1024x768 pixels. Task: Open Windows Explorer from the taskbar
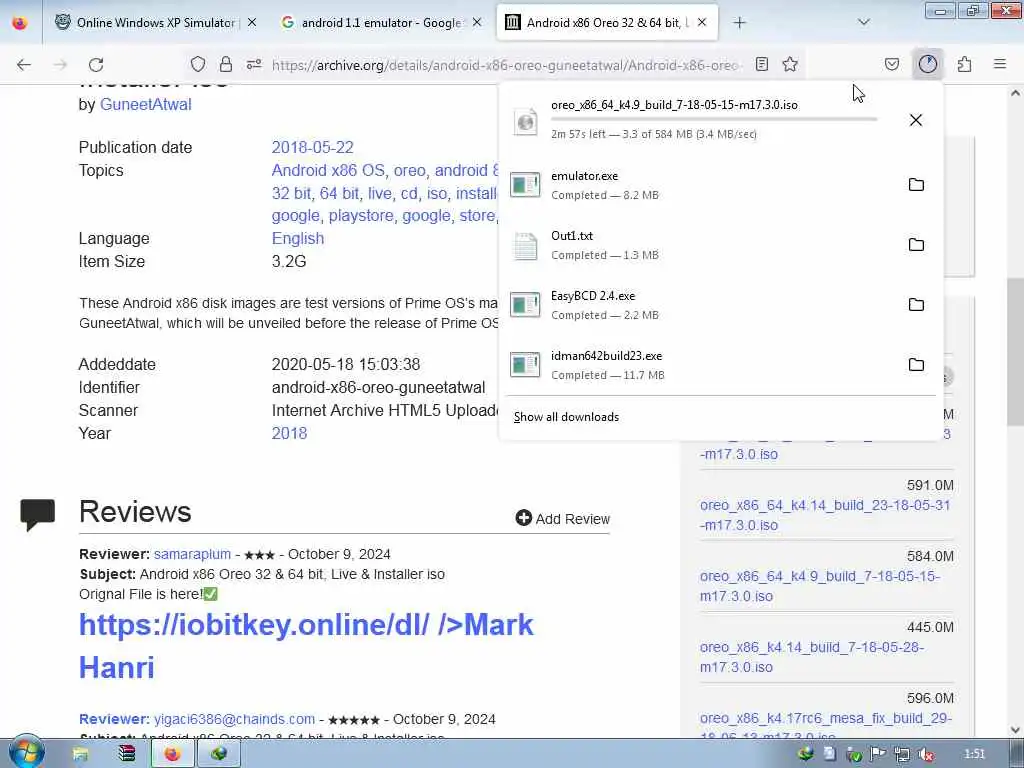(x=80, y=754)
